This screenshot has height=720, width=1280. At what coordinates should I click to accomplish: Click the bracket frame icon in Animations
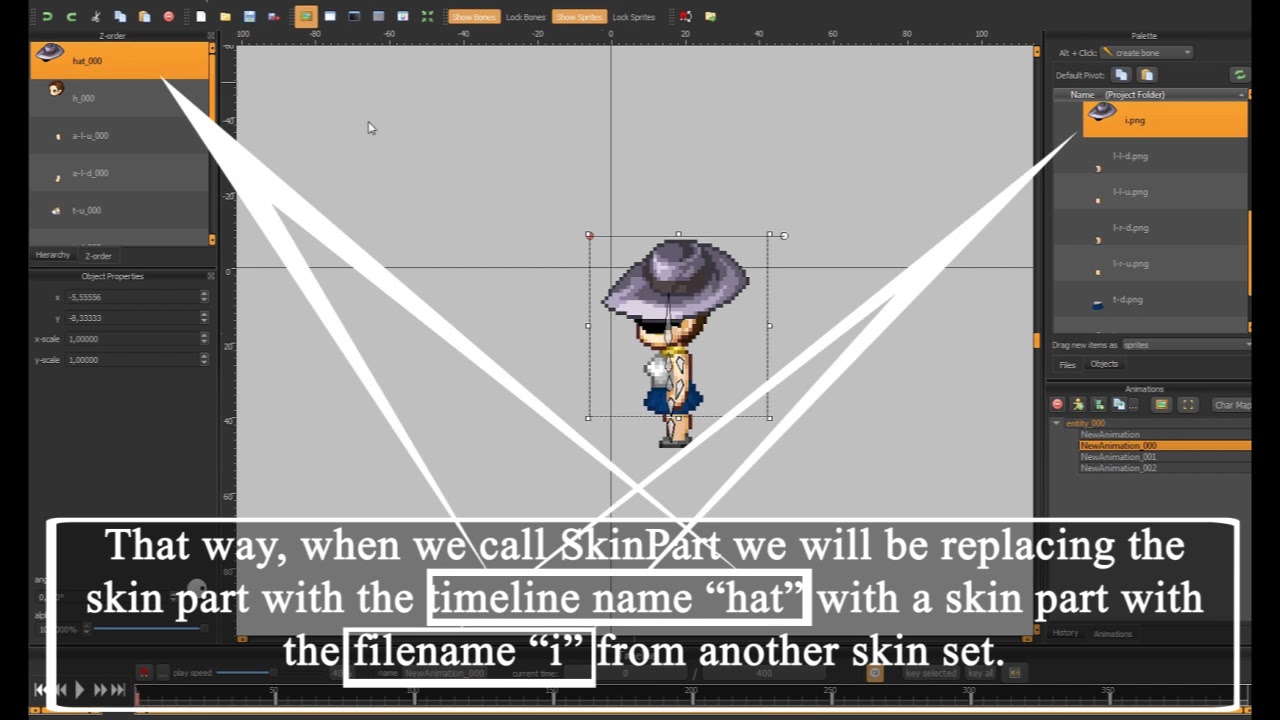[1188, 405]
